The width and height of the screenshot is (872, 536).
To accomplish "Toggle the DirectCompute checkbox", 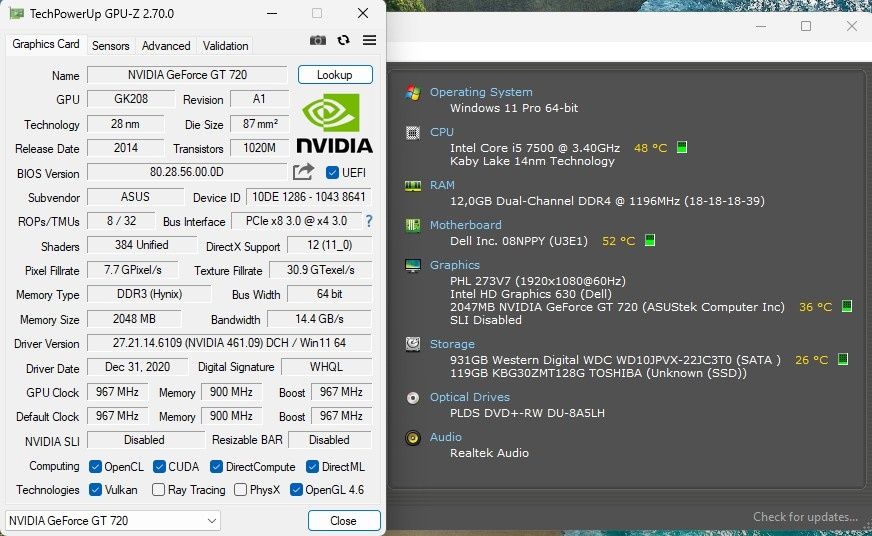I will (x=216, y=466).
